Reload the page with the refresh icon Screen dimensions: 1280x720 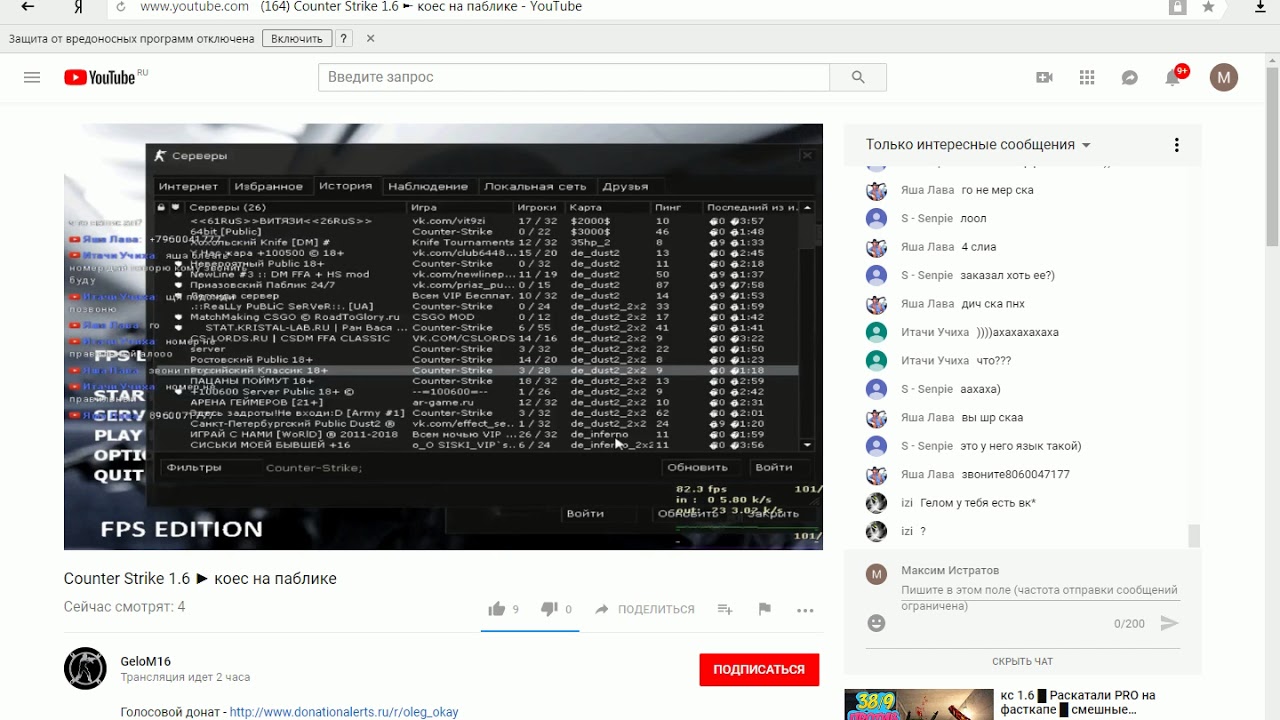(x=121, y=7)
